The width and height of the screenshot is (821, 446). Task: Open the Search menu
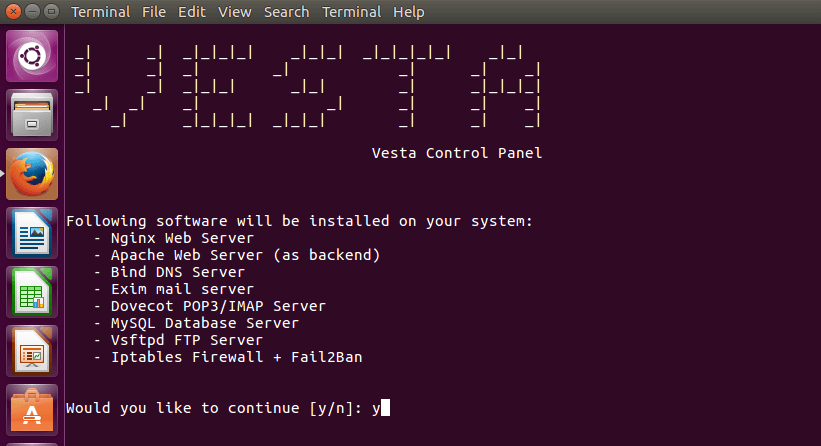coord(286,12)
